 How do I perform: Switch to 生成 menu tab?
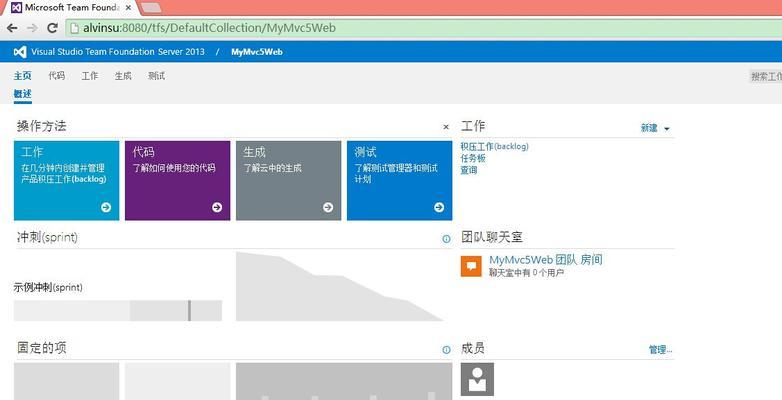pos(123,76)
